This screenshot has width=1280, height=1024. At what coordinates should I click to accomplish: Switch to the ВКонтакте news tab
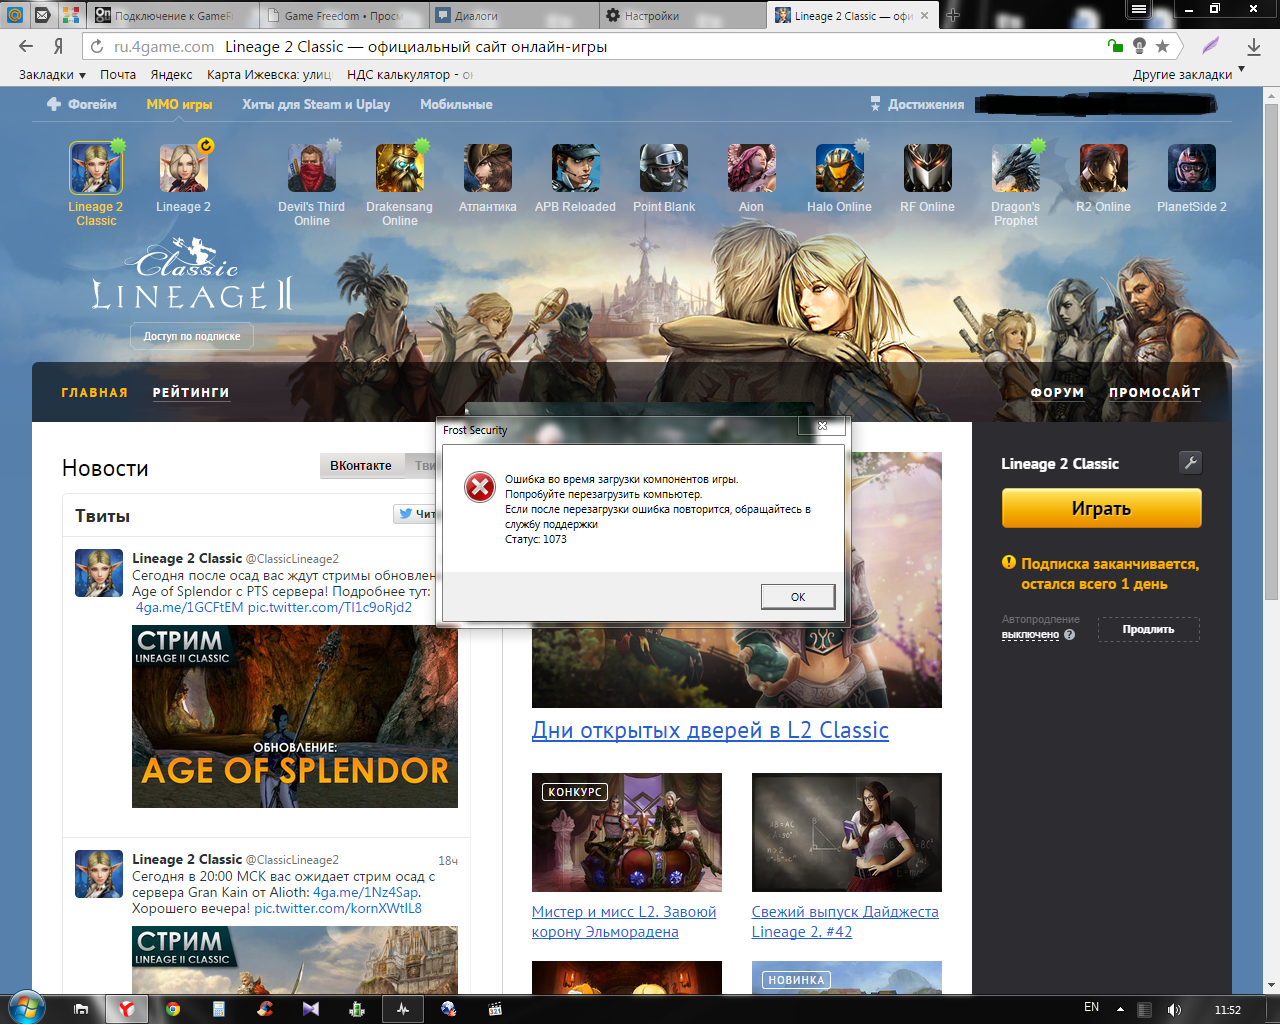click(x=361, y=466)
